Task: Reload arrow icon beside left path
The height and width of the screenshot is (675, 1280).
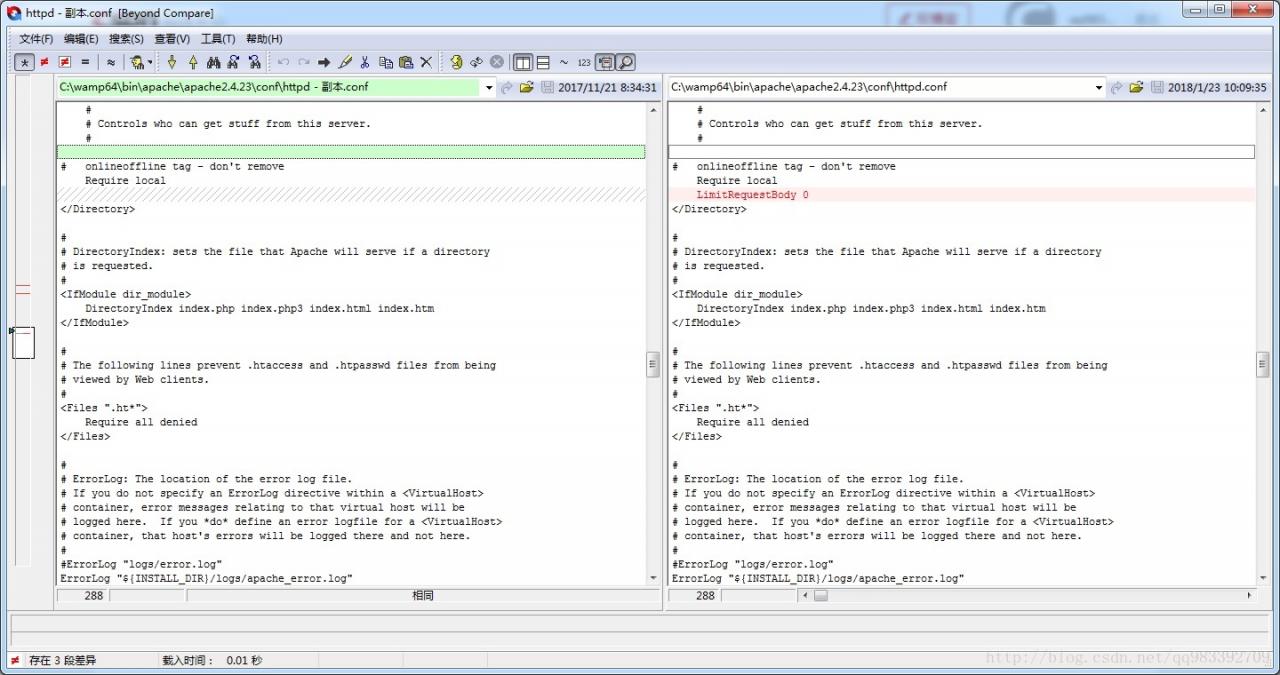Action: coord(507,87)
